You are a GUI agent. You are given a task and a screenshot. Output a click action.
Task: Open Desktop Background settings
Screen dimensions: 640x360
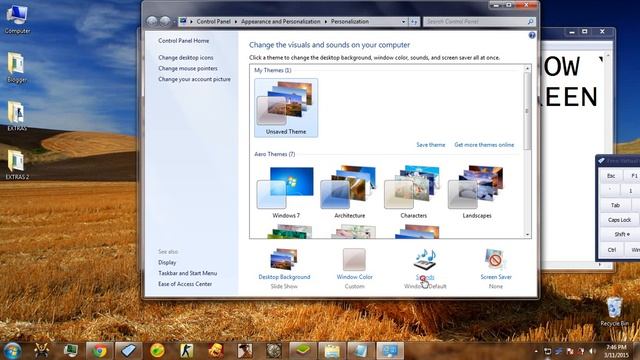pyautogui.click(x=284, y=269)
